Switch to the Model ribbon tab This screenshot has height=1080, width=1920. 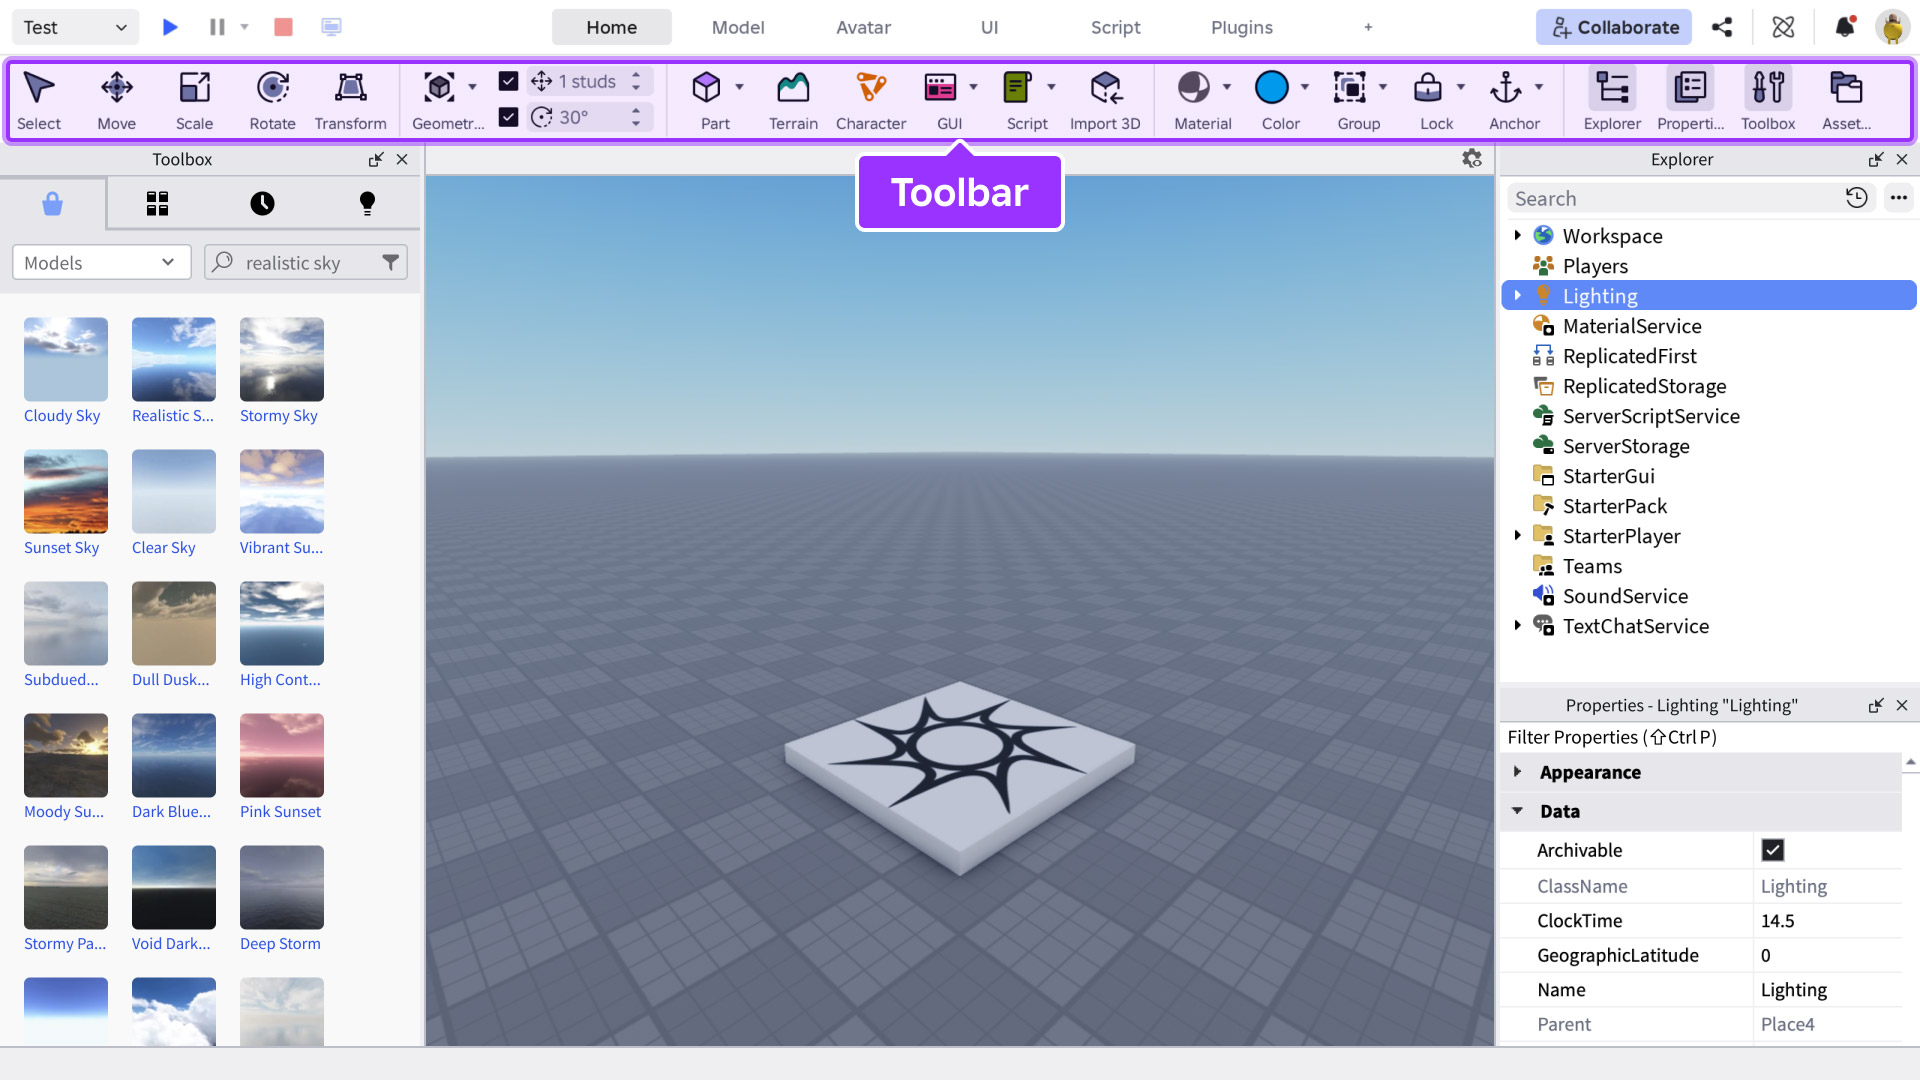pos(738,27)
